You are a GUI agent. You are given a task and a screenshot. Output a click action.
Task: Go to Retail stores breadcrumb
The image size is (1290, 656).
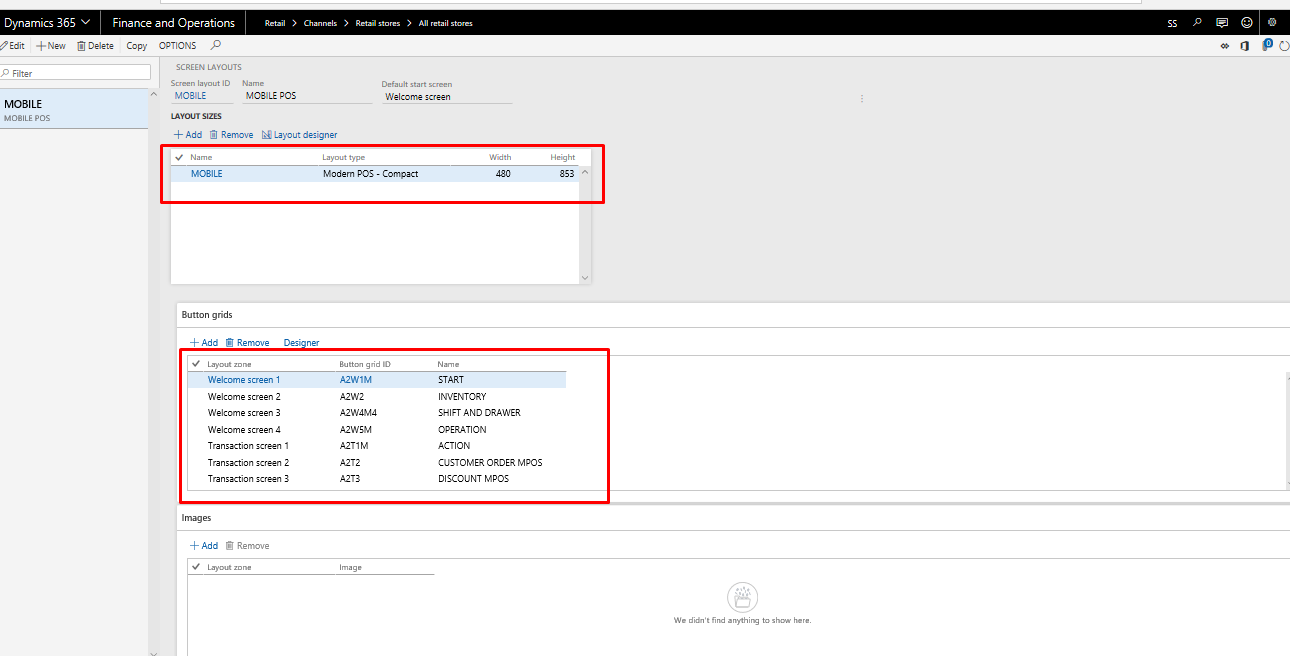pos(379,23)
